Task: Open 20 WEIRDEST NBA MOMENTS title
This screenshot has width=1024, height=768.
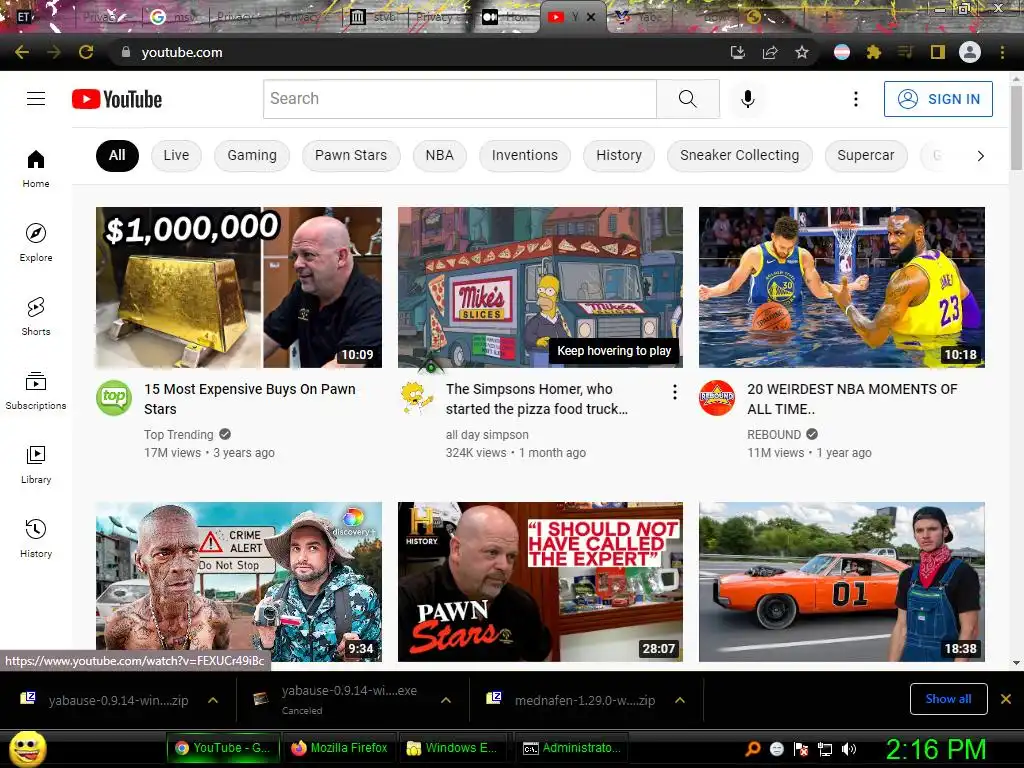Action: coord(852,399)
